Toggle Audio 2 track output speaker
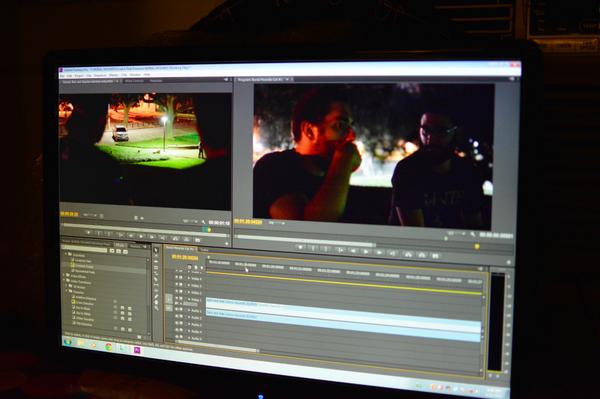 pyautogui.click(x=177, y=317)
